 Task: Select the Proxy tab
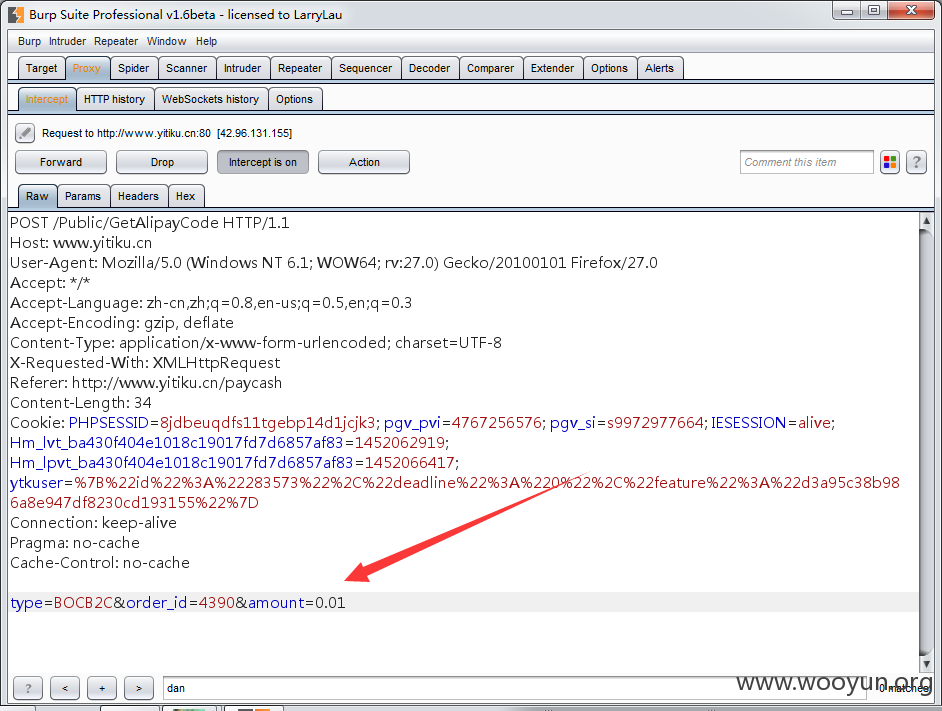pos(87,69)
